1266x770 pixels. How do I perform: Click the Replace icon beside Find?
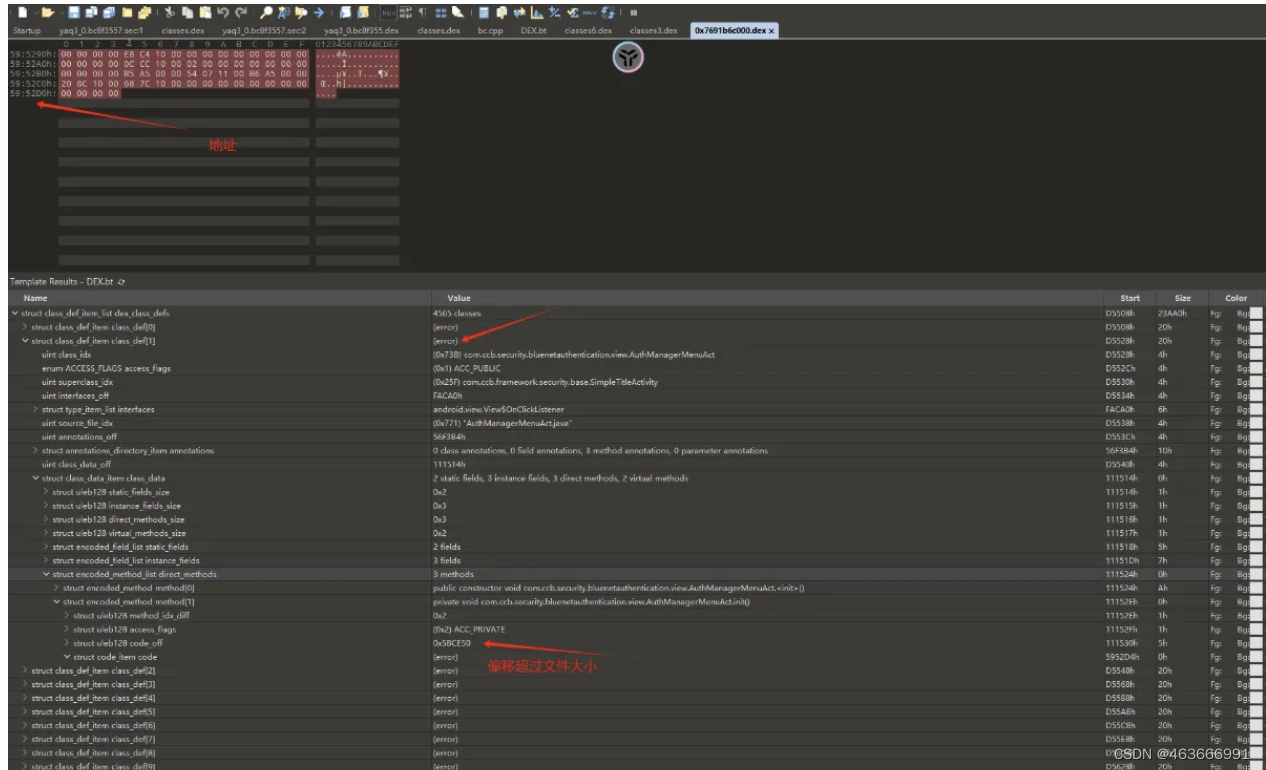pyautogui.click(x=283, y=12)
